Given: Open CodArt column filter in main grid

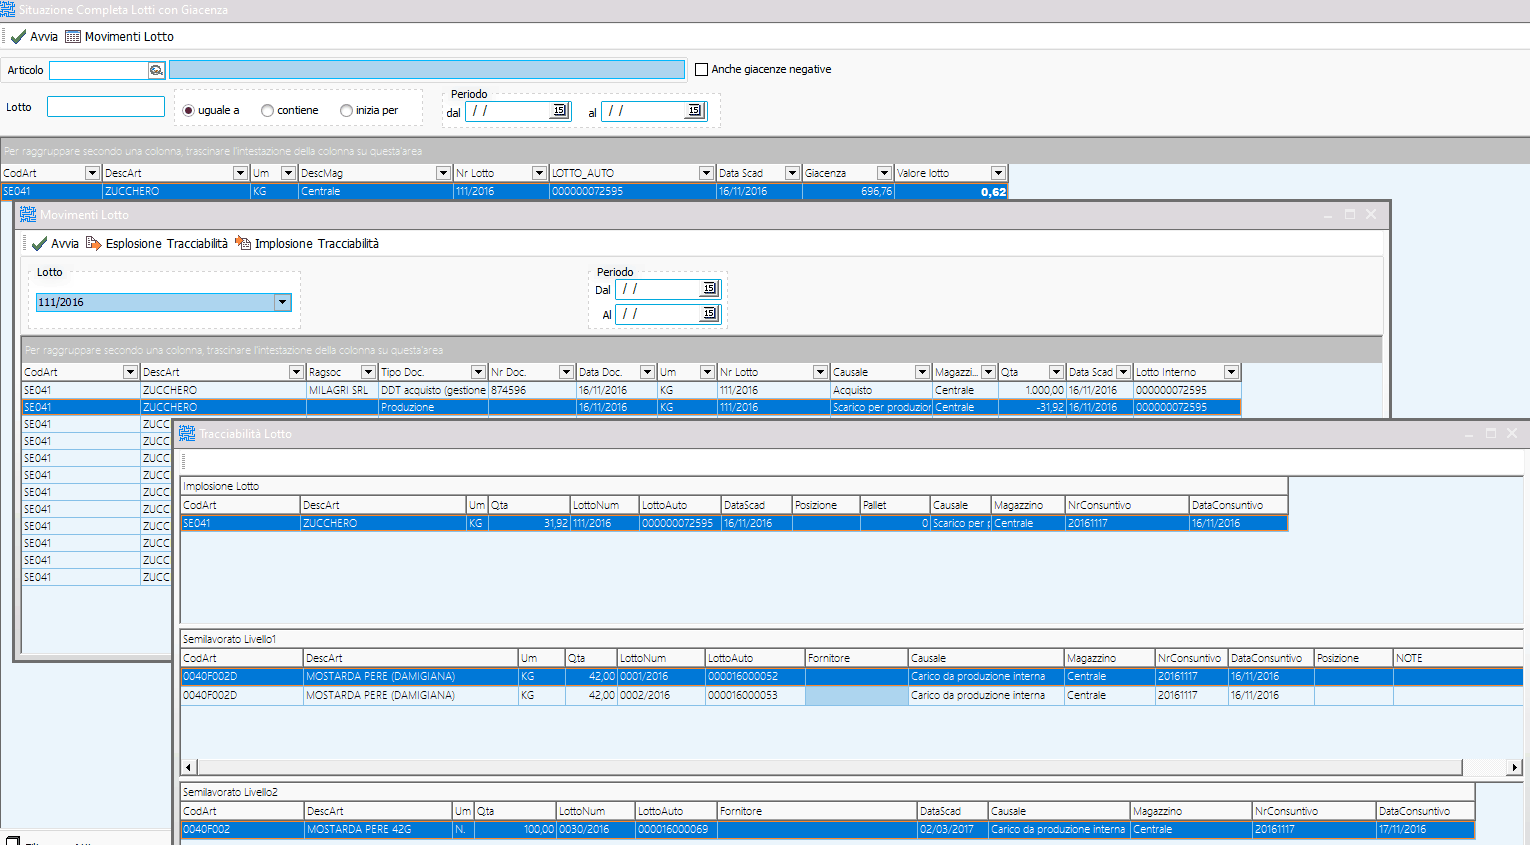Looking at the screenshot, I should coord(92,173).
